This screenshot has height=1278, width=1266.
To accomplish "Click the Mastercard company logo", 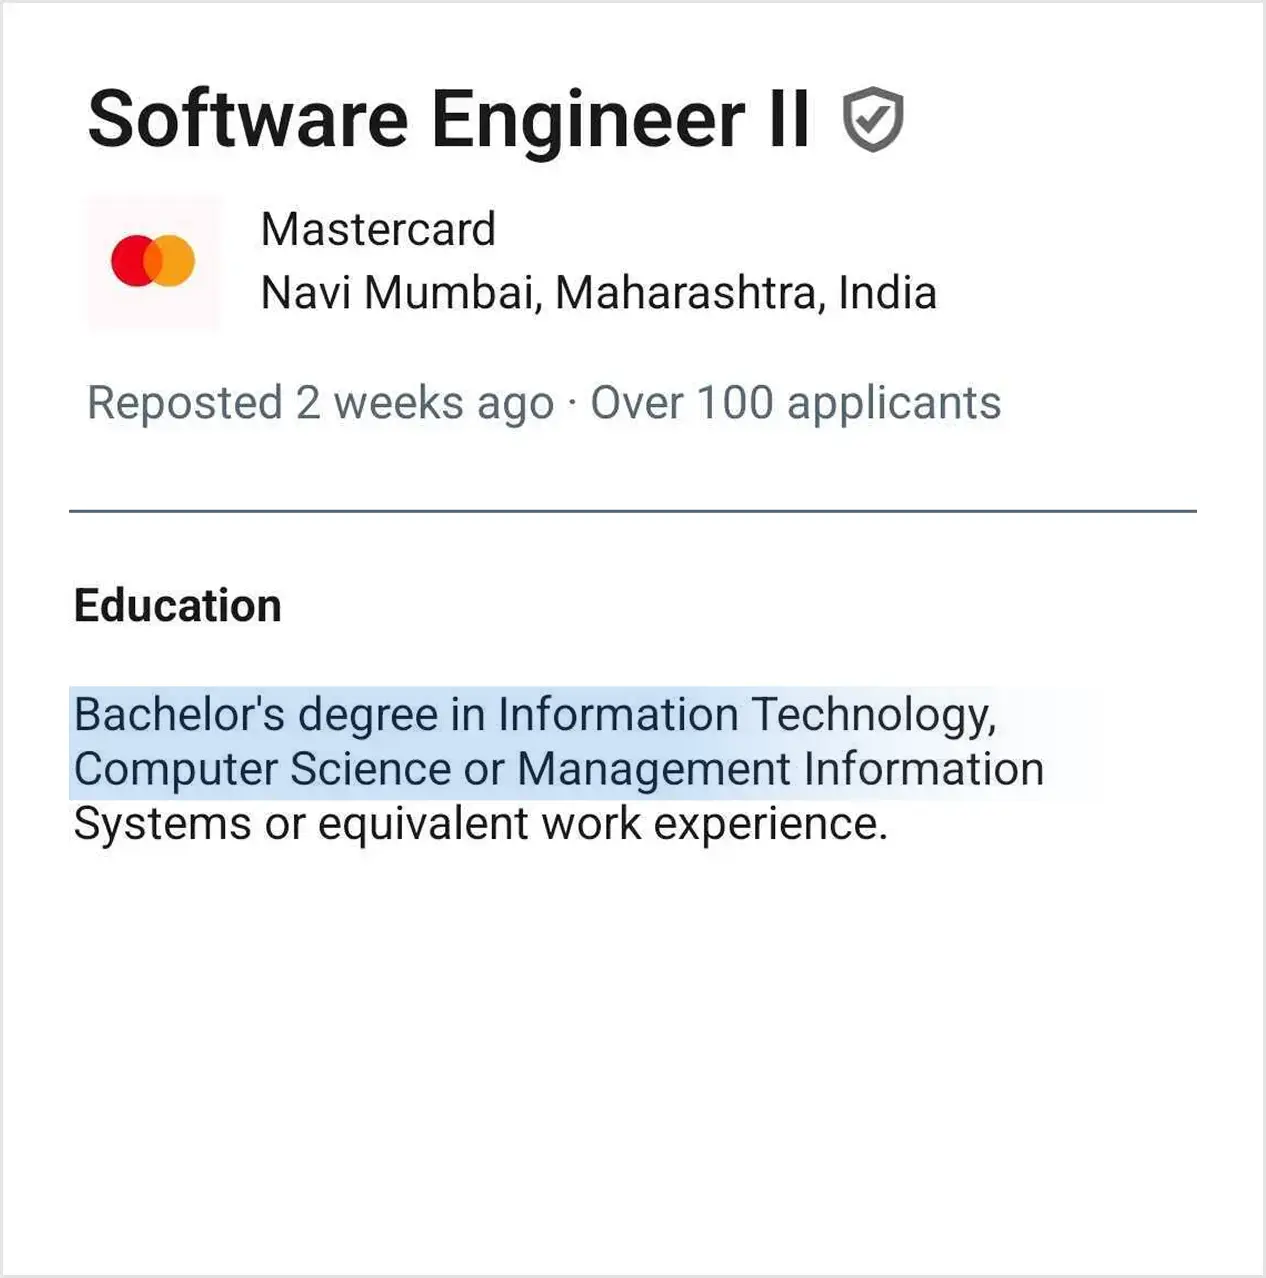I will [153, 261].
